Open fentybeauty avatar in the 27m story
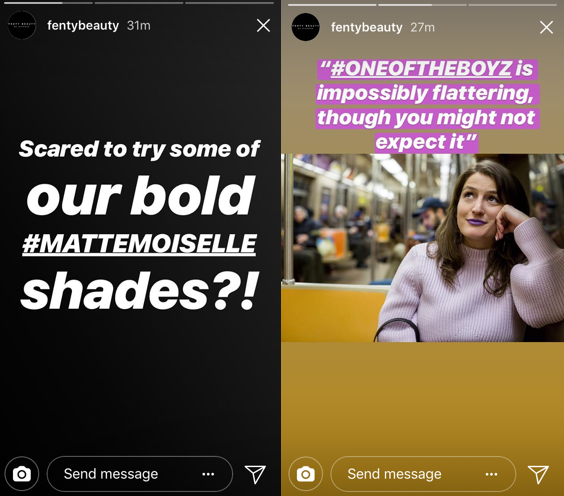The height and width of the screenshot is (496, 564). tap(306, 27)
